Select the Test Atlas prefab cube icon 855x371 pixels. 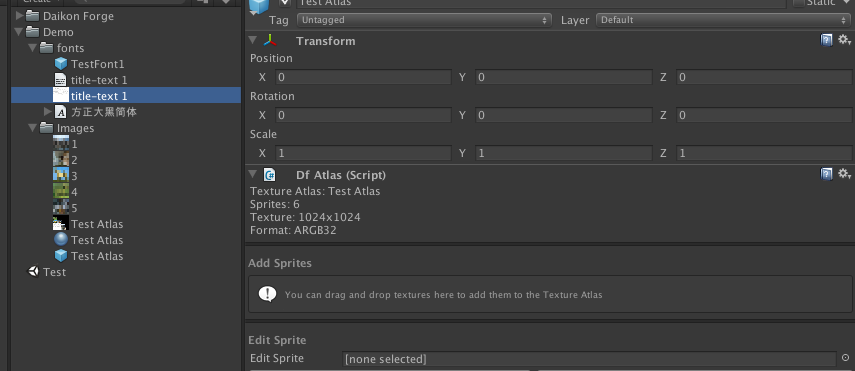[61, 255]
